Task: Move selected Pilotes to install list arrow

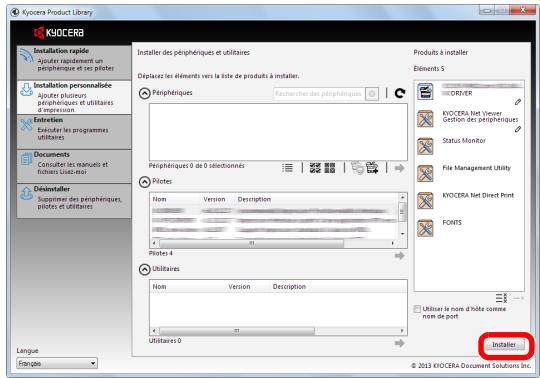Action: [399, 255]
